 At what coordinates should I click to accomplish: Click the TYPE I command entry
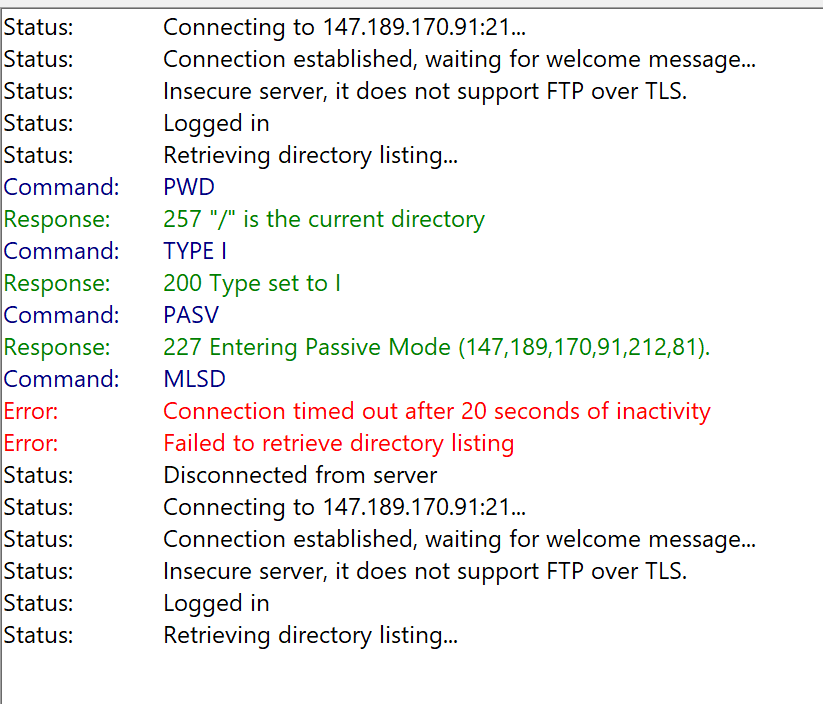pos(195,251)
